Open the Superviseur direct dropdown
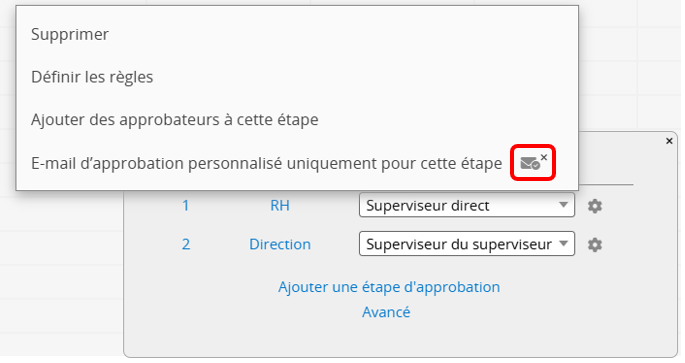Image resolution: width=685 pixels, height=363 pixels. pyautogui.click(x=467, y=205)
